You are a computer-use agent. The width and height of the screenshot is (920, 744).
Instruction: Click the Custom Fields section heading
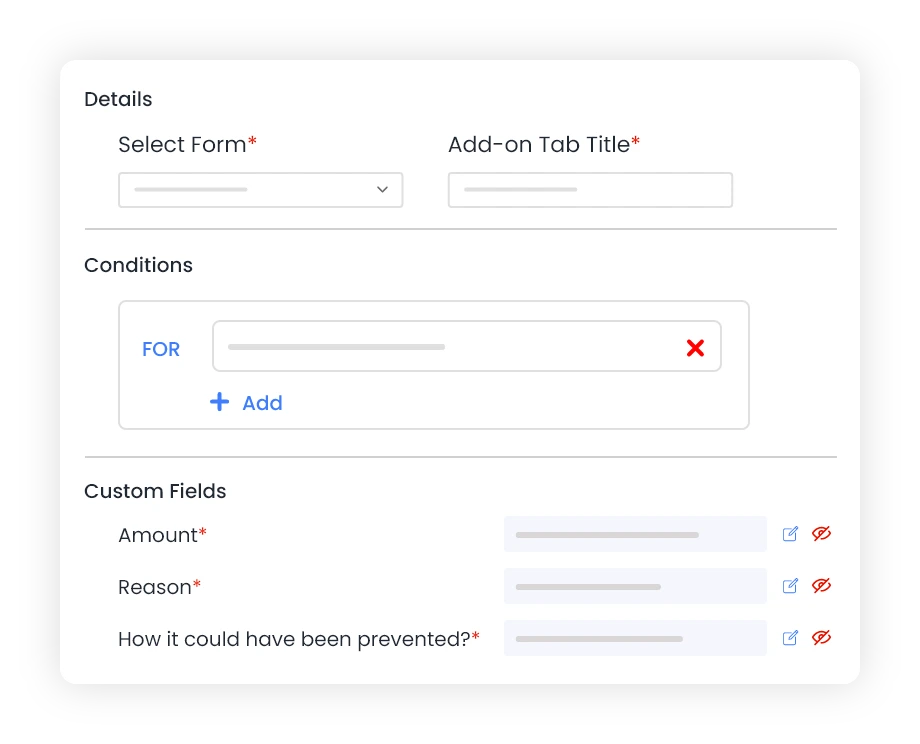tap(155, 491)
